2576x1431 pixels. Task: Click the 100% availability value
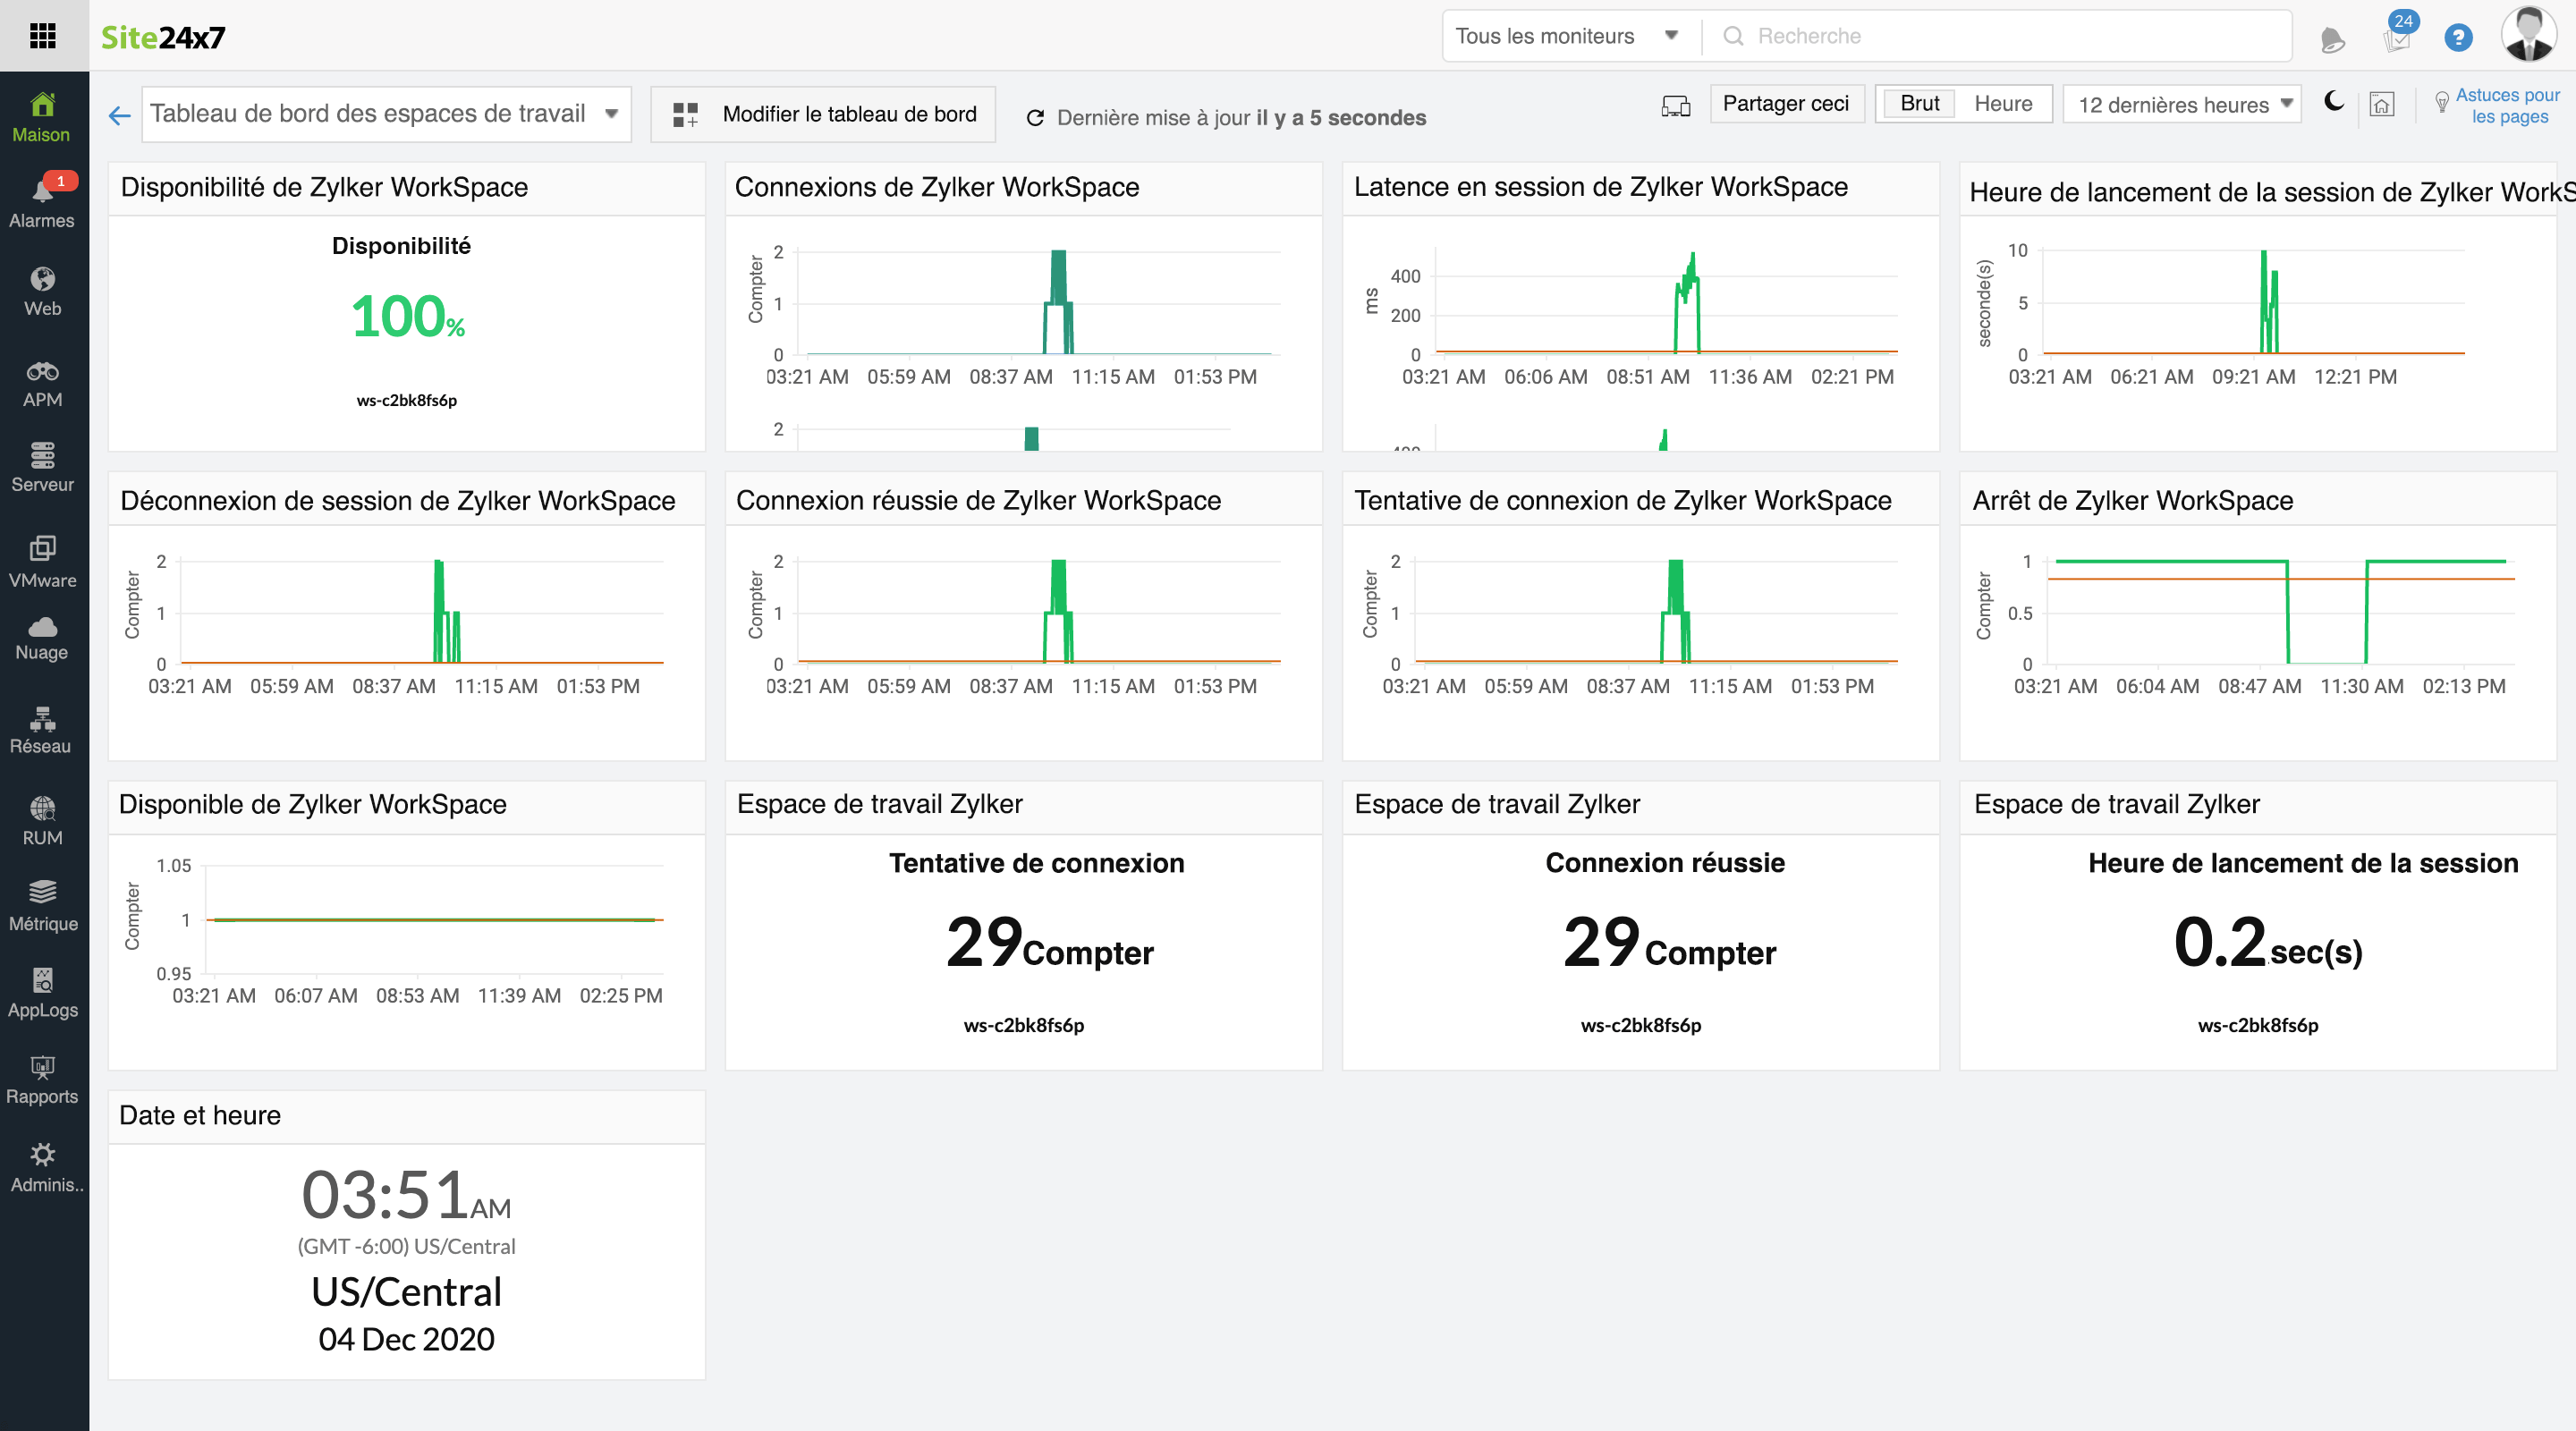[x=408, y=317]
